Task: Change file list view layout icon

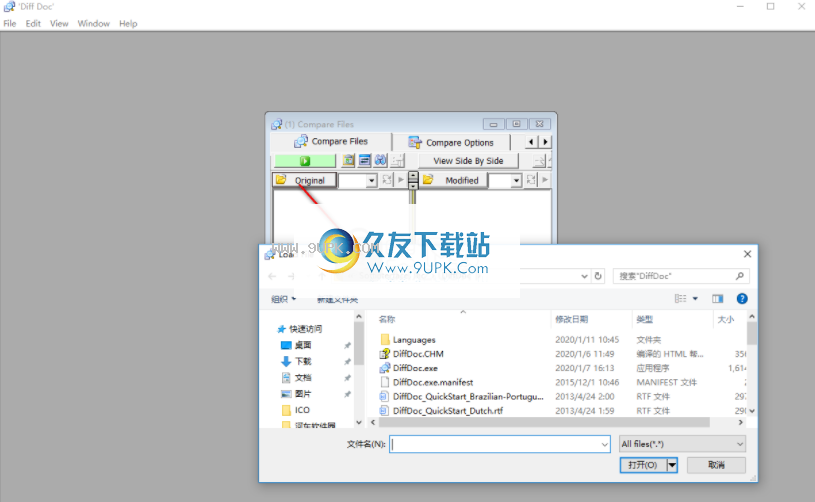Action: pyautogui.click(x=680, y=298)
